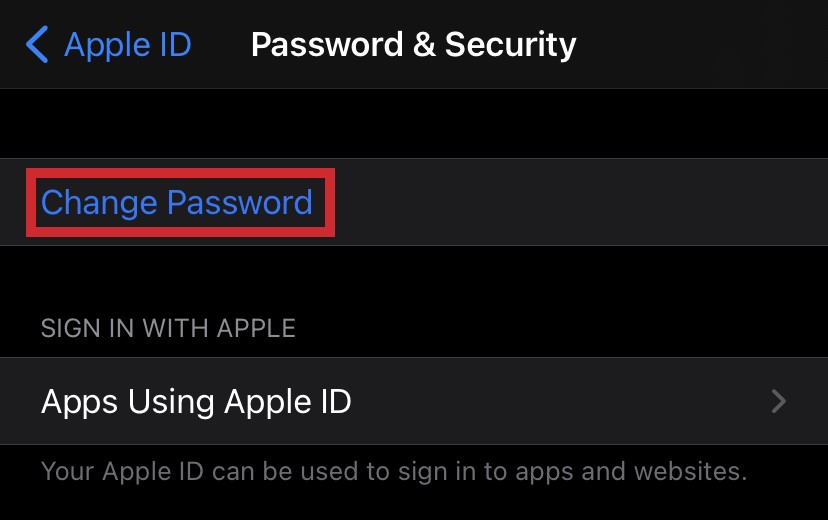The width and height of the screenshot is (828, 520).
Task: Tap black gap below the Change Password row
Action: [x=414, y=275]
